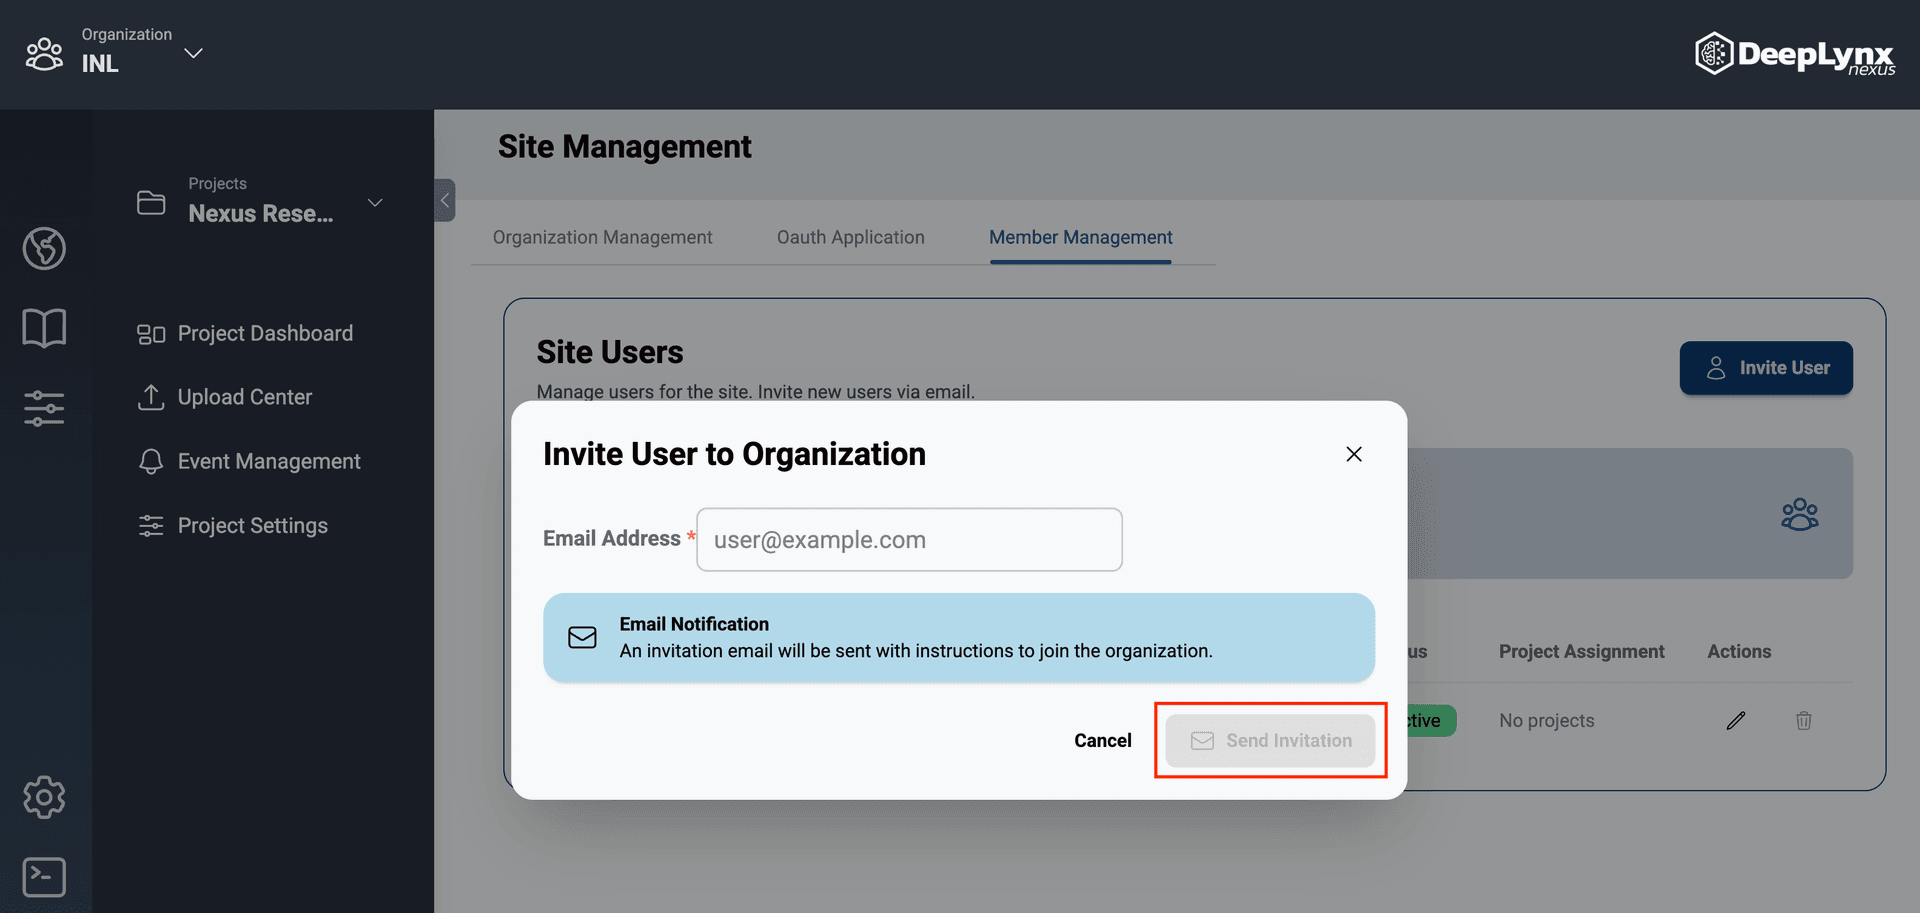Navigate to Project Dashboard
1920x913 pixels.
click(x=265, y=332)
